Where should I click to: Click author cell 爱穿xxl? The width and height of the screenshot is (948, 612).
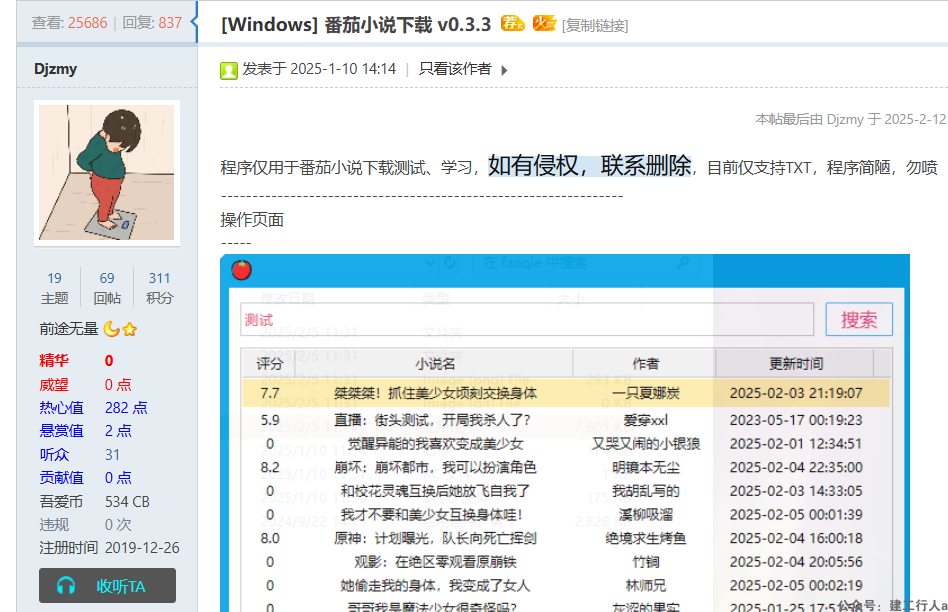(x=646, y=420)
